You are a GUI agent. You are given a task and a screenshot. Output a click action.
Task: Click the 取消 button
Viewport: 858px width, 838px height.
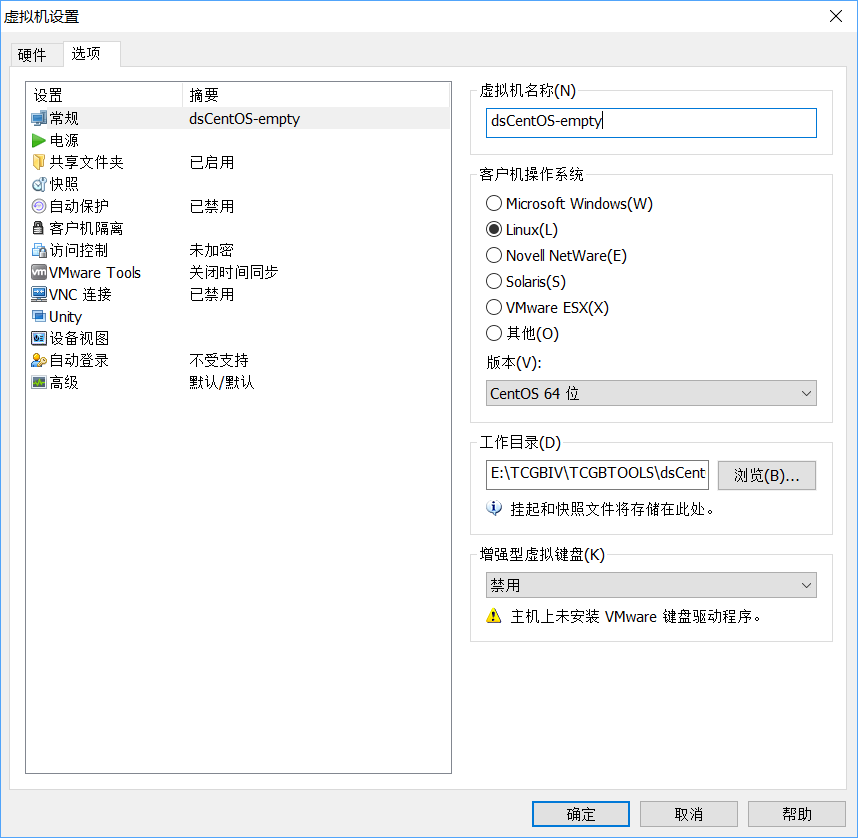[x=688, y=814]
